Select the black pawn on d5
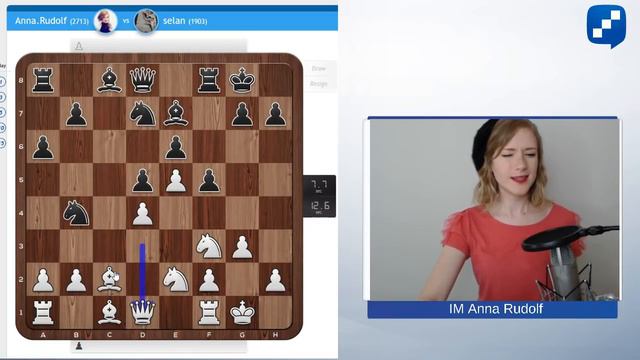Image resolution: width=640 pixels, height=360 pixels. 142,180
